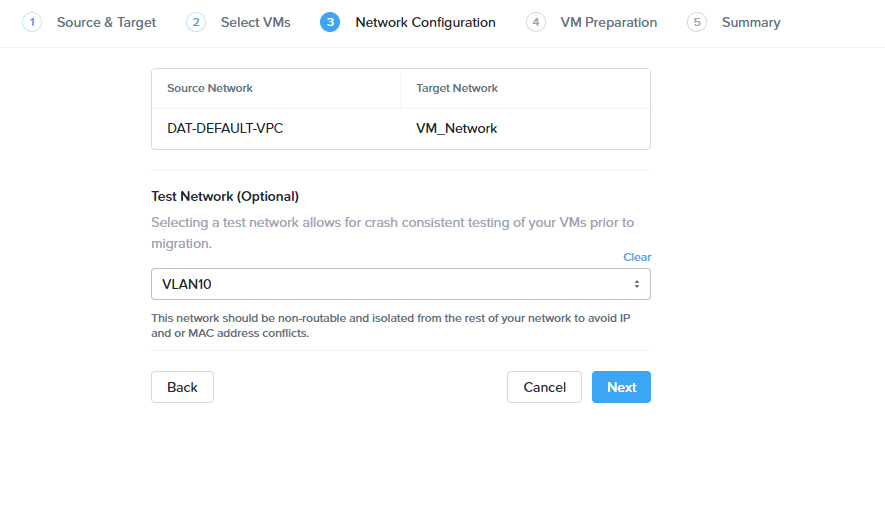Click the step 5 number circle

coord(697,22)
